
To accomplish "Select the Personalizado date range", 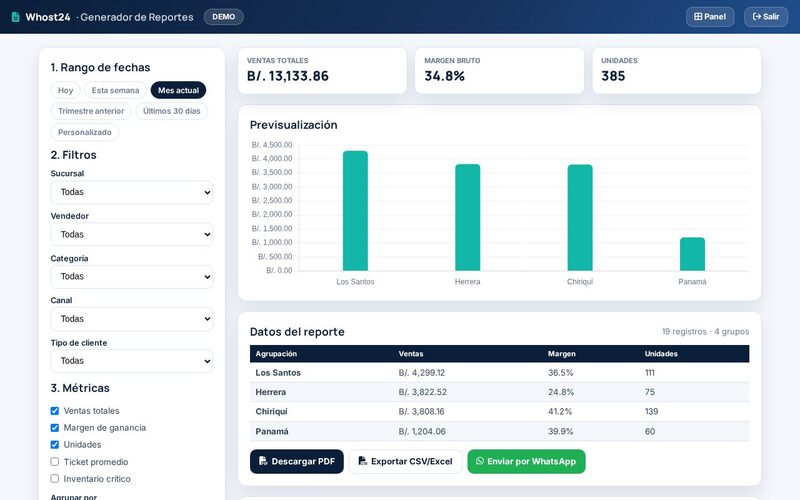I will point(85,132).
